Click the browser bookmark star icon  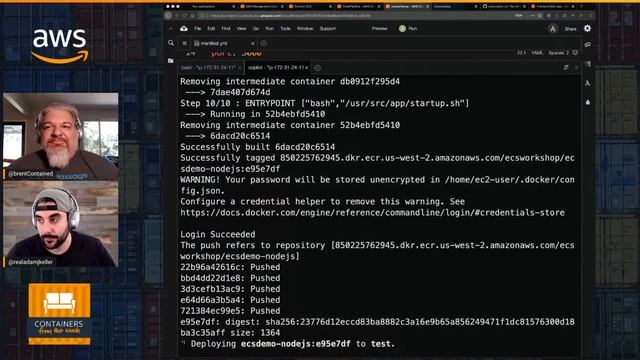click(540, 16)
